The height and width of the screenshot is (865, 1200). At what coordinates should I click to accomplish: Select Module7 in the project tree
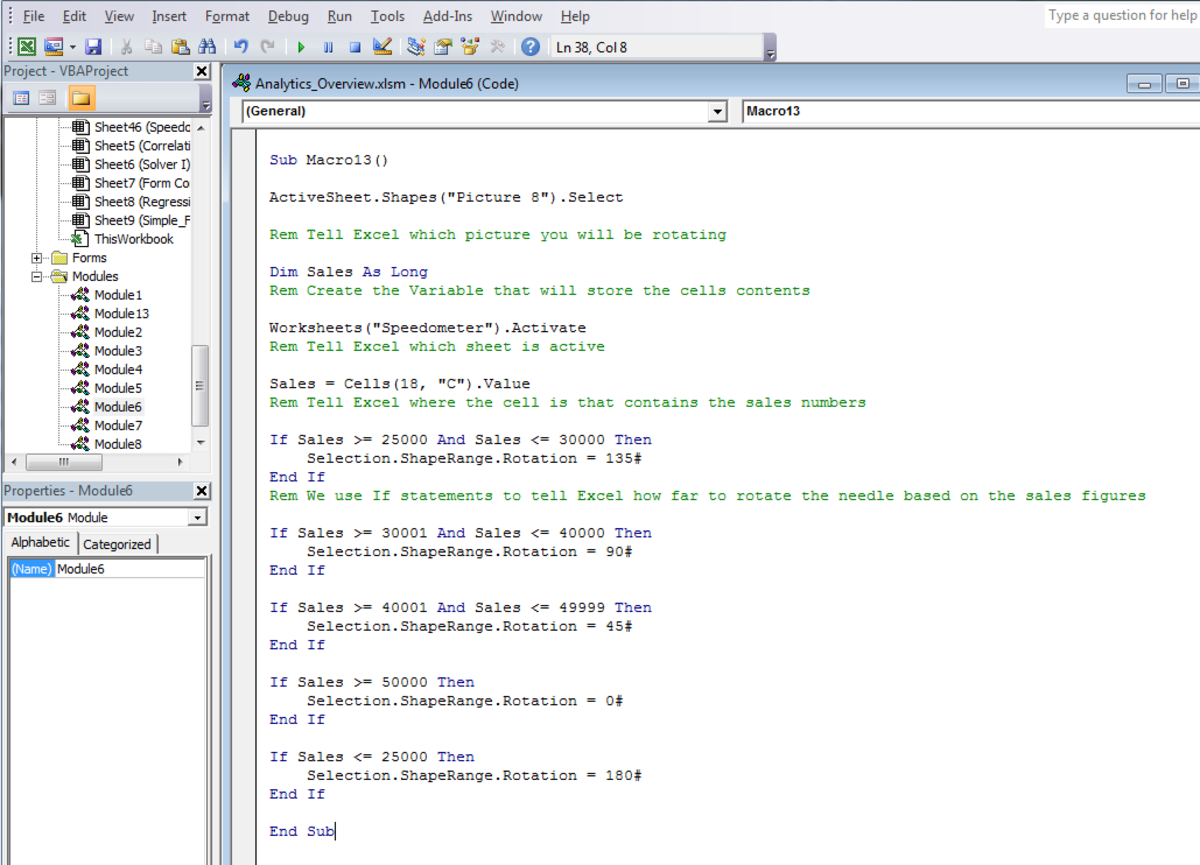[118, 426]
